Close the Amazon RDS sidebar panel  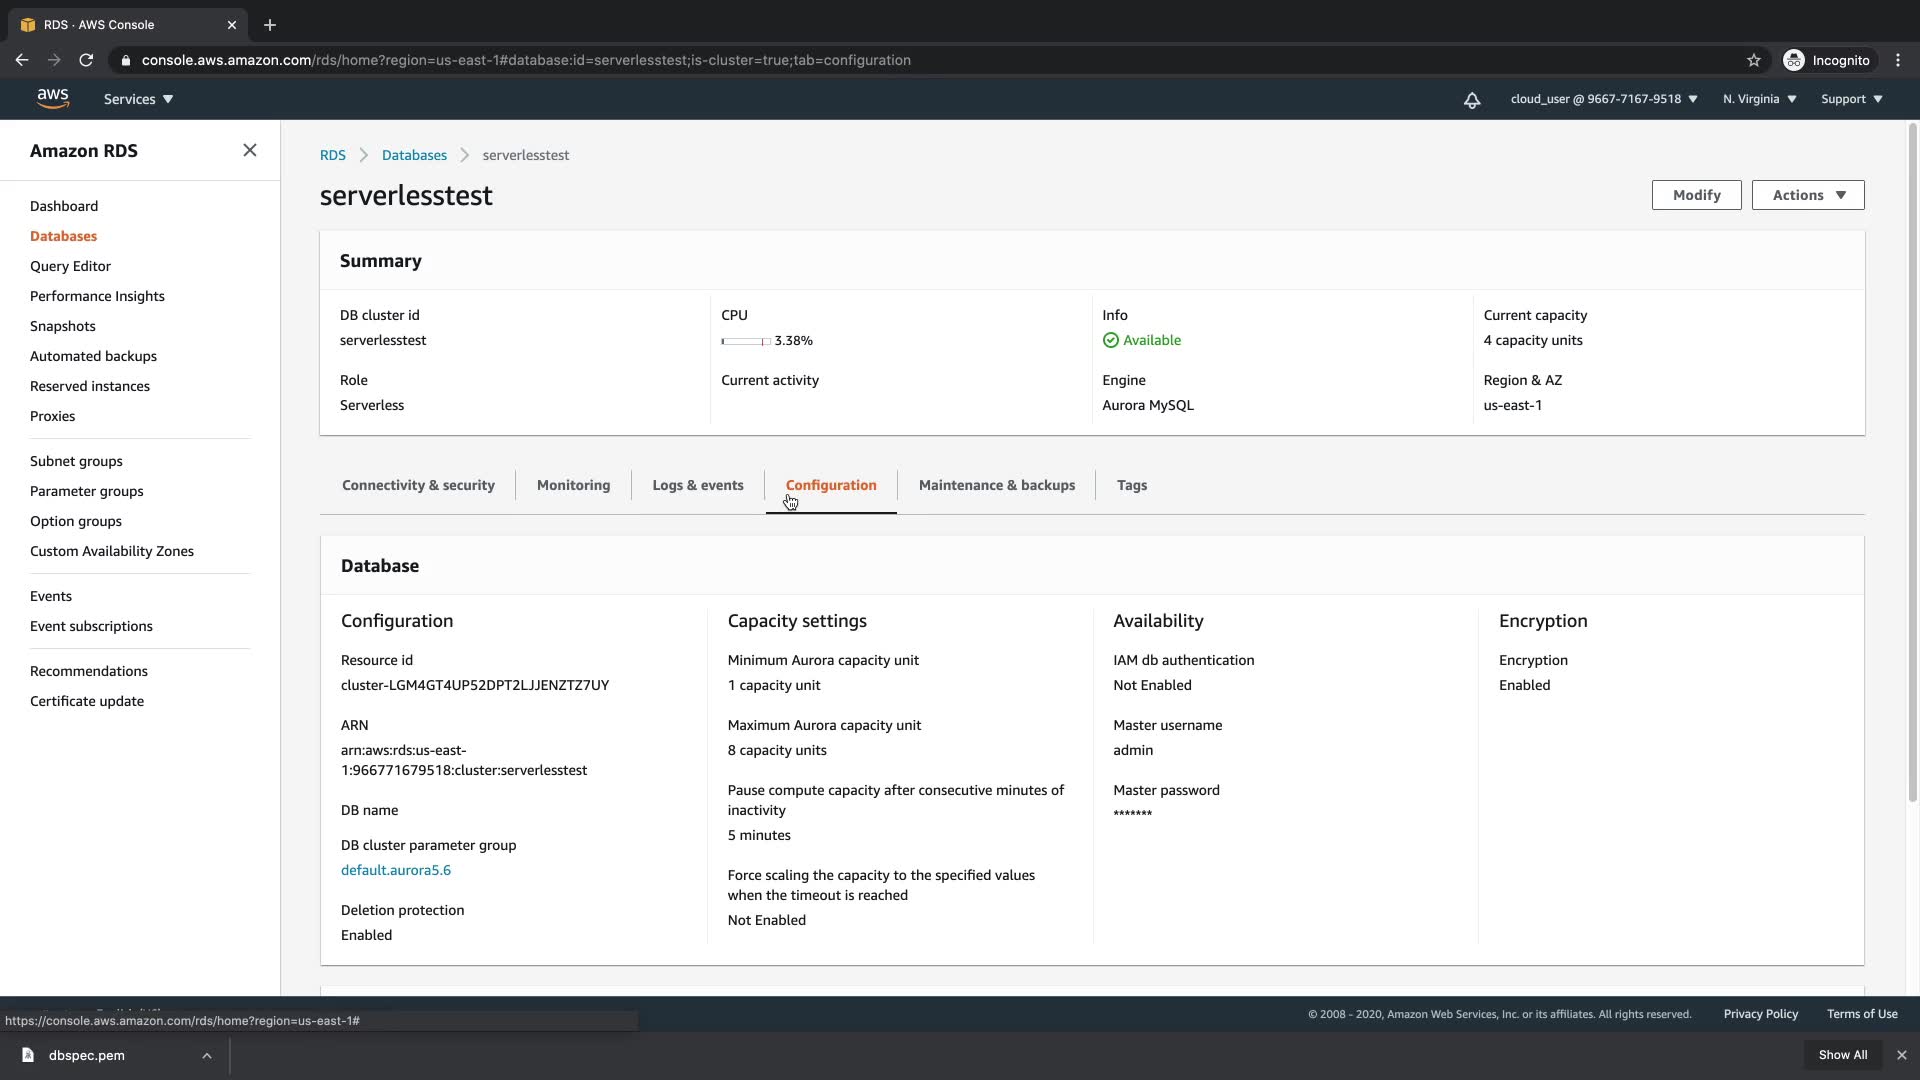(249, 150)
